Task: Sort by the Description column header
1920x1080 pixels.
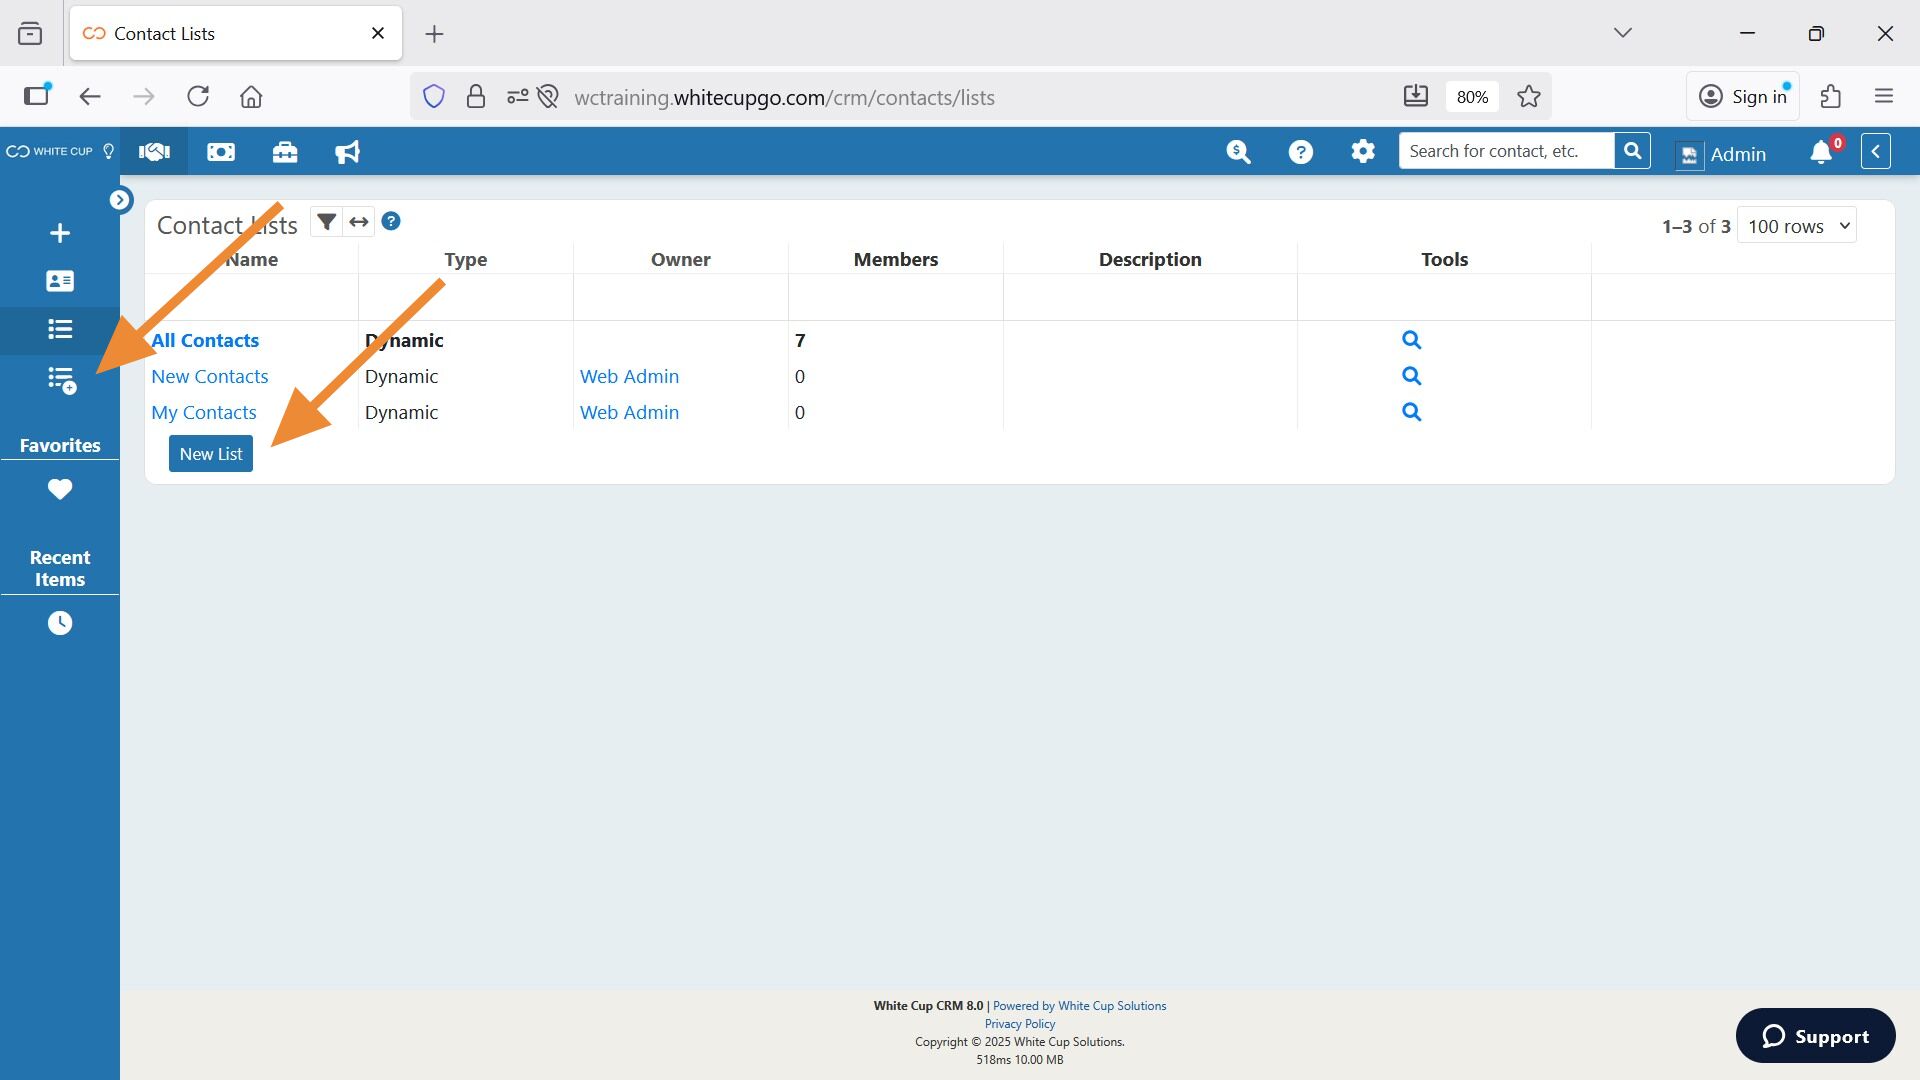Action: pos(1150,259)
